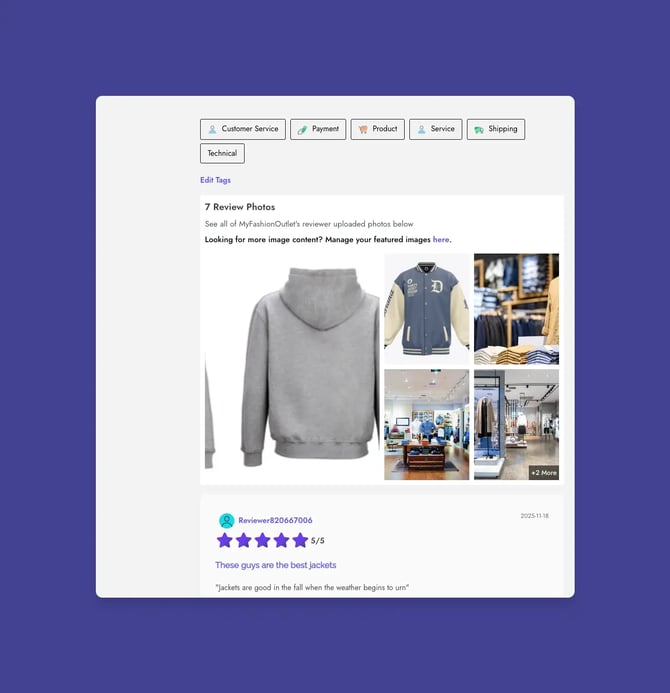Click the Payment tag card icon
Image resolution: width=670 pixels, height=693 pixels.
pyautogui.click(x=302, y=129)
